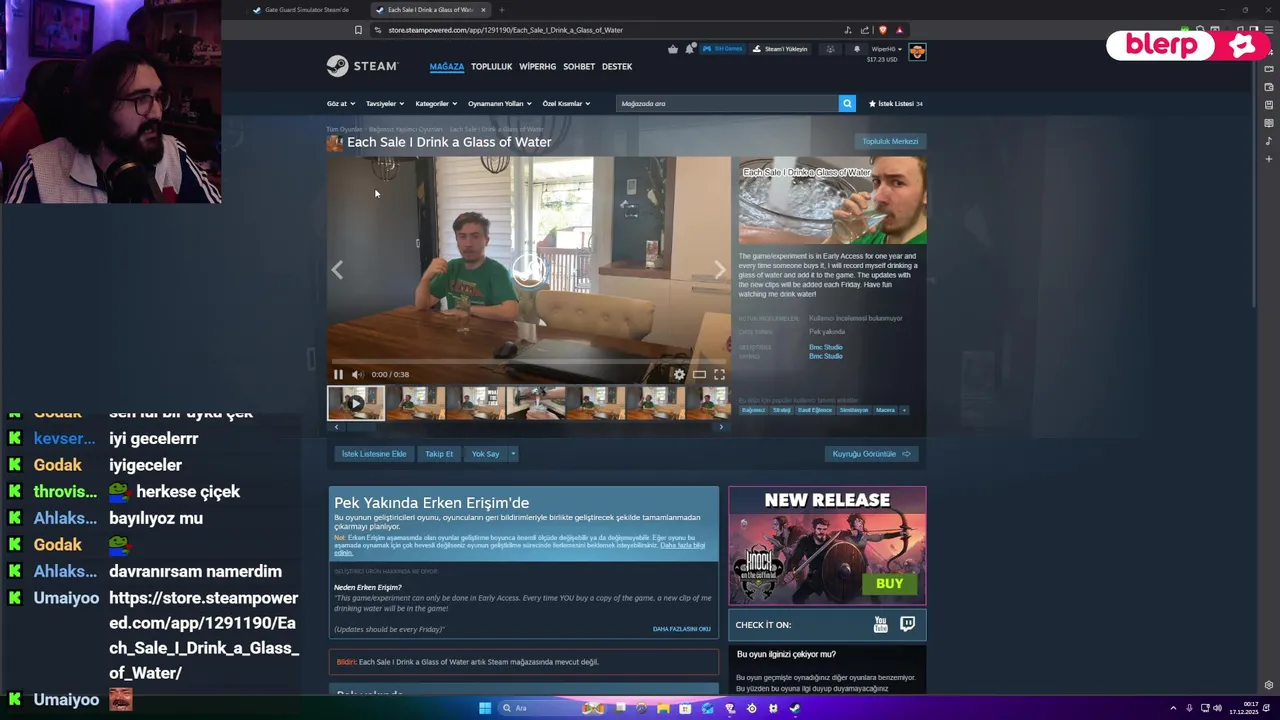This screenshot has height=720, width=1280.
Task: Click the address bar URL
Action: [x=505, y=30]
